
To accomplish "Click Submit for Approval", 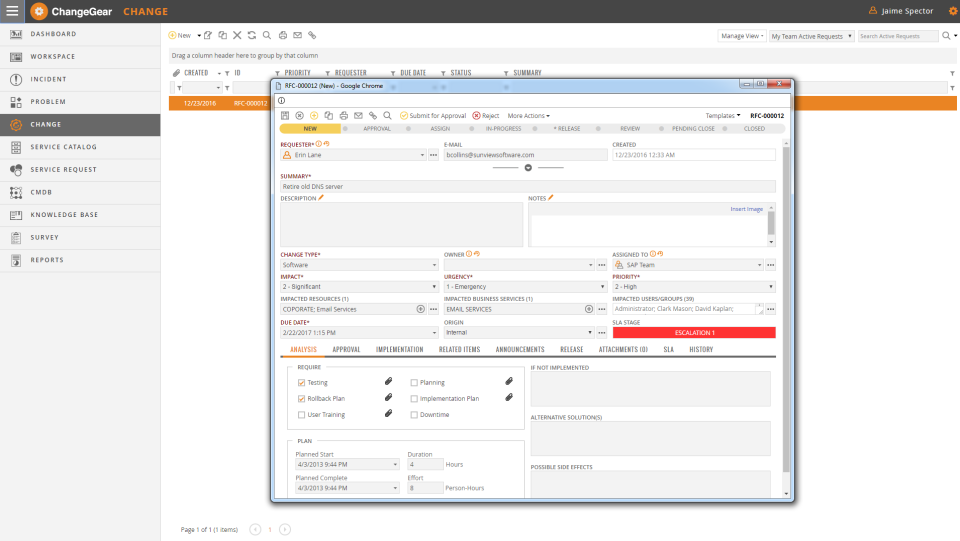I will point(433,116).
